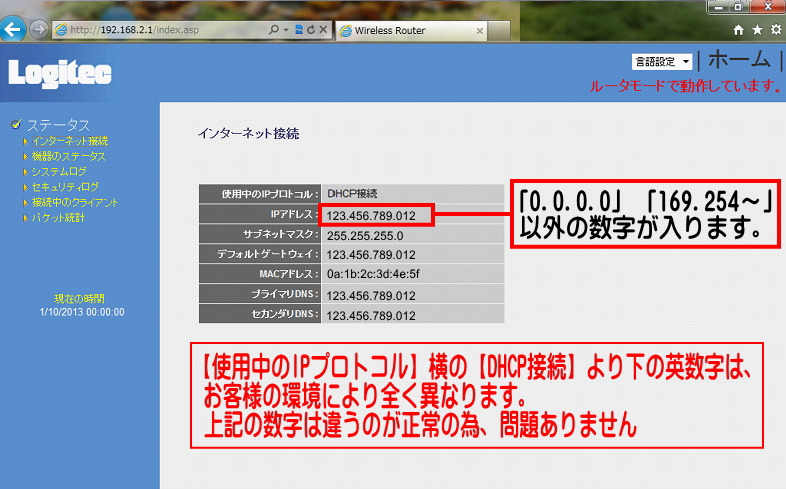The width and height of the screenshot is (786, 489).
Task: Select the Wireless Router browser tab
Action: click(400, 31)
